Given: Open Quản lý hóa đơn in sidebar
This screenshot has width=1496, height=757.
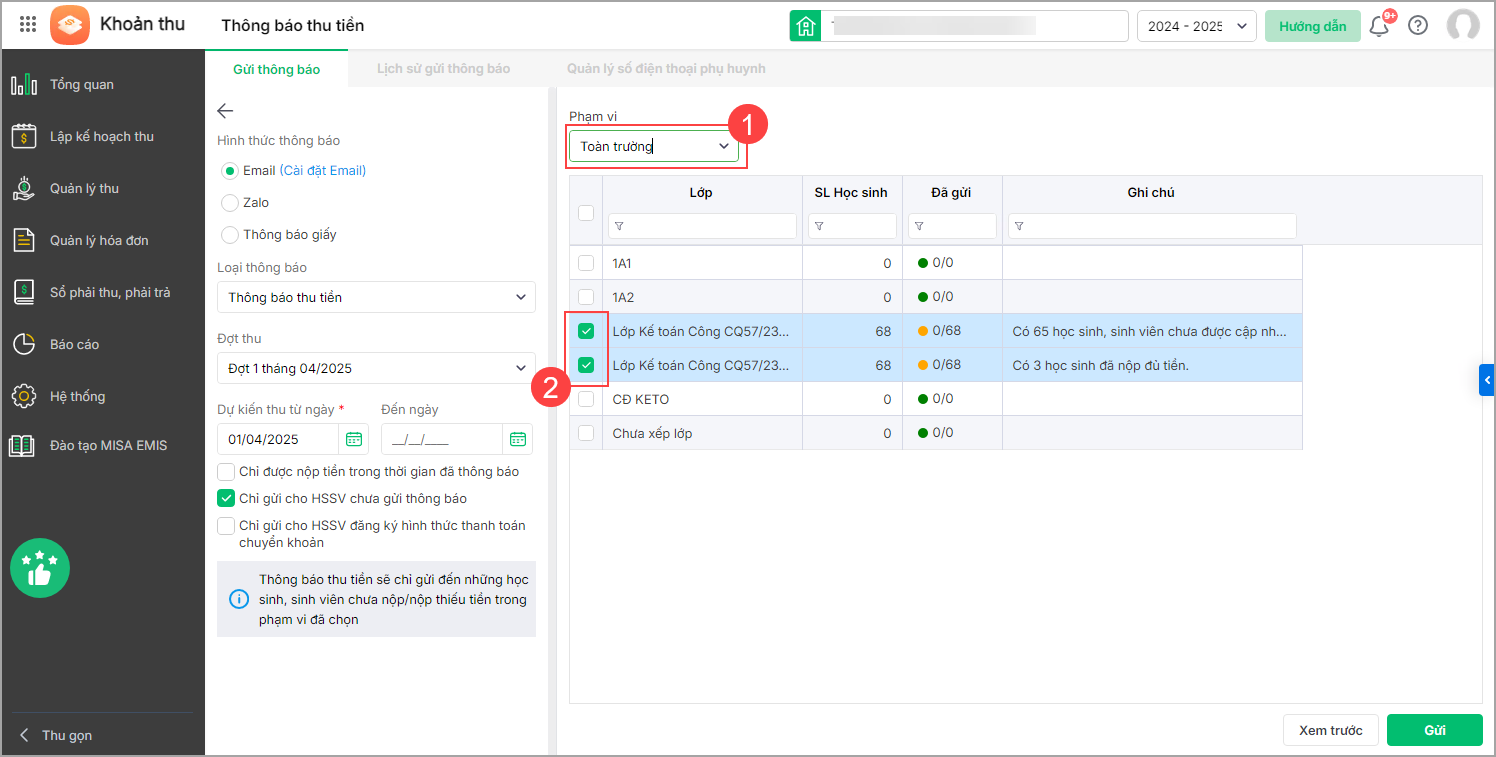Looking at the screenshot, I should pyautogui.click(x=102, y=241).
